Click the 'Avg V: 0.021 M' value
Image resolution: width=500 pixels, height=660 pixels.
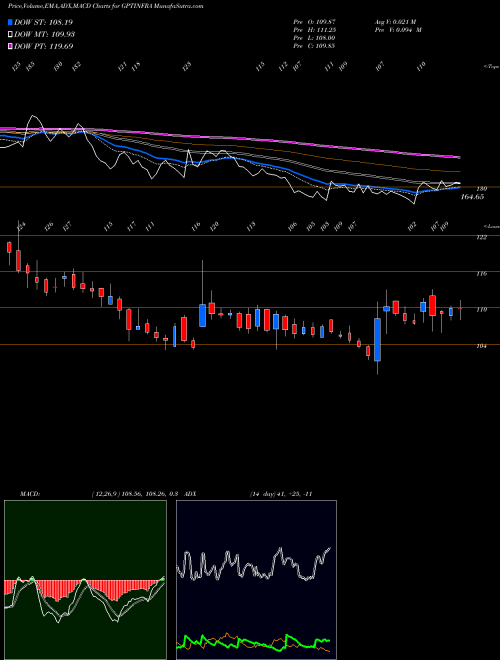pos(395,22)
